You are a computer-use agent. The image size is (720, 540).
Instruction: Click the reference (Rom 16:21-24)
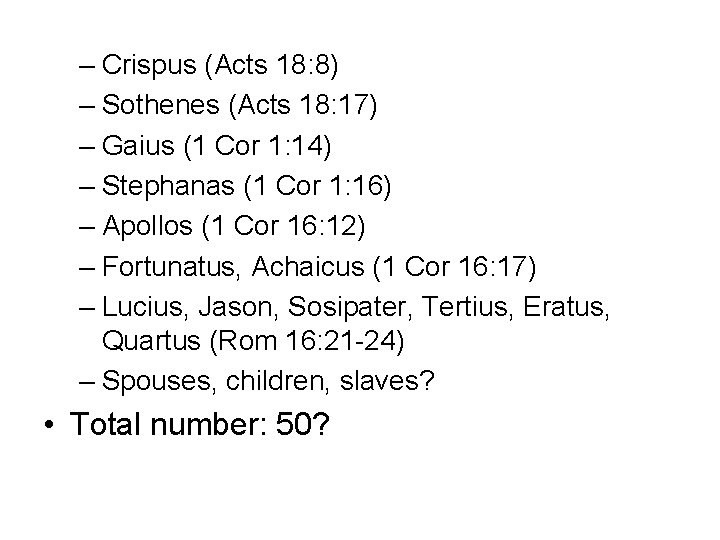click(x=307, y=342)
